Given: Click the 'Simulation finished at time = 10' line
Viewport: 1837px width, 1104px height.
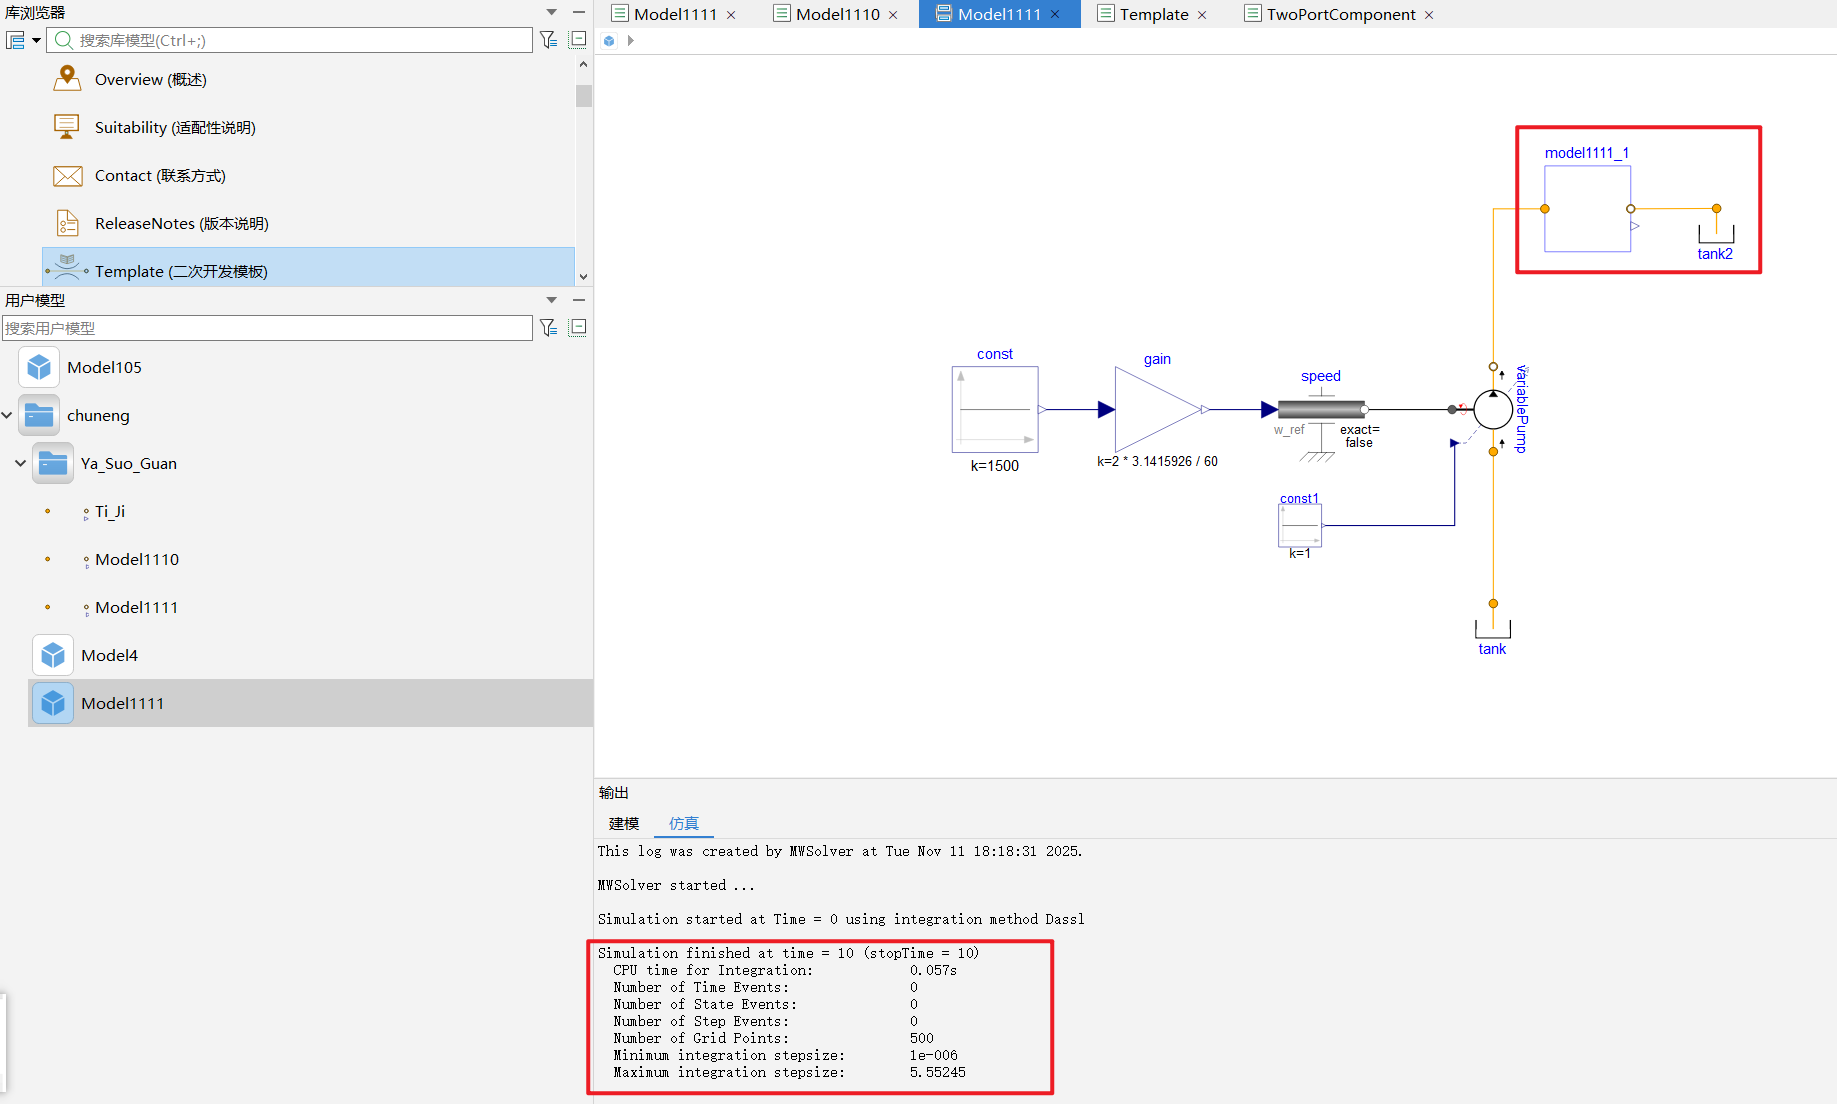Looking at the screenshot, I should click(x=788, y=954).
